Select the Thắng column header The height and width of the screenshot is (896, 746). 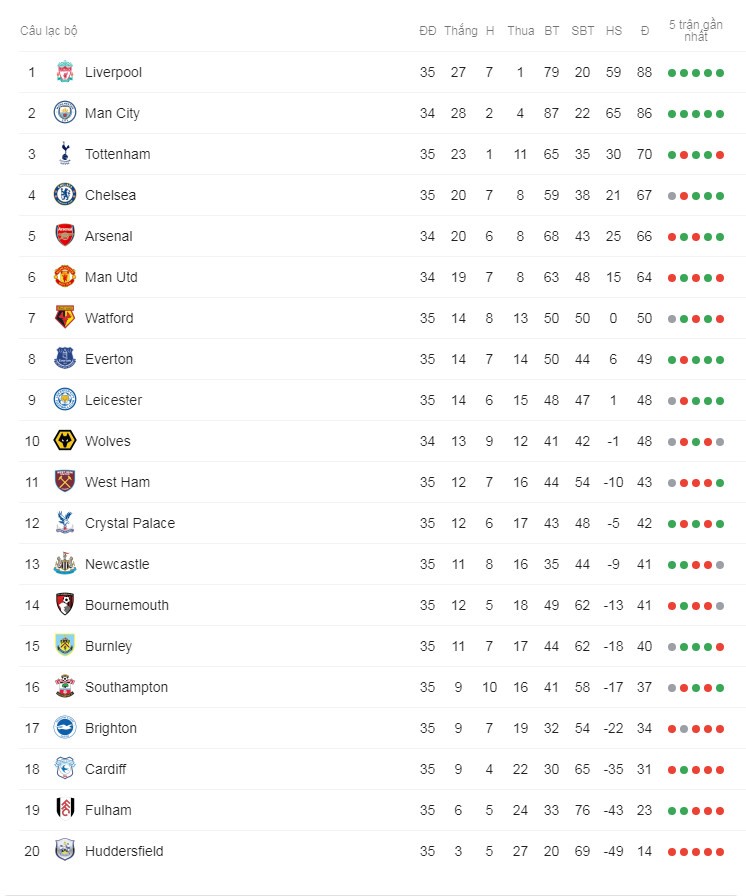460,30
